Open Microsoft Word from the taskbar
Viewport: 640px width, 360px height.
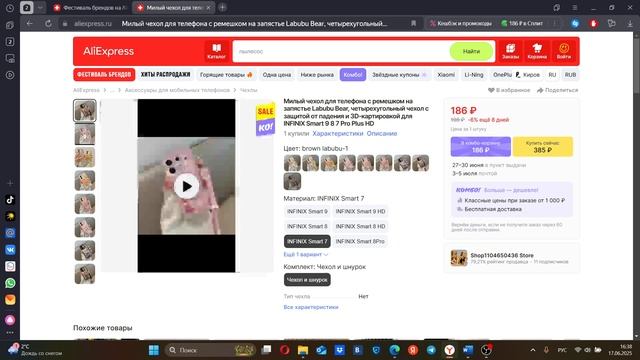click(x=468, y=350)
